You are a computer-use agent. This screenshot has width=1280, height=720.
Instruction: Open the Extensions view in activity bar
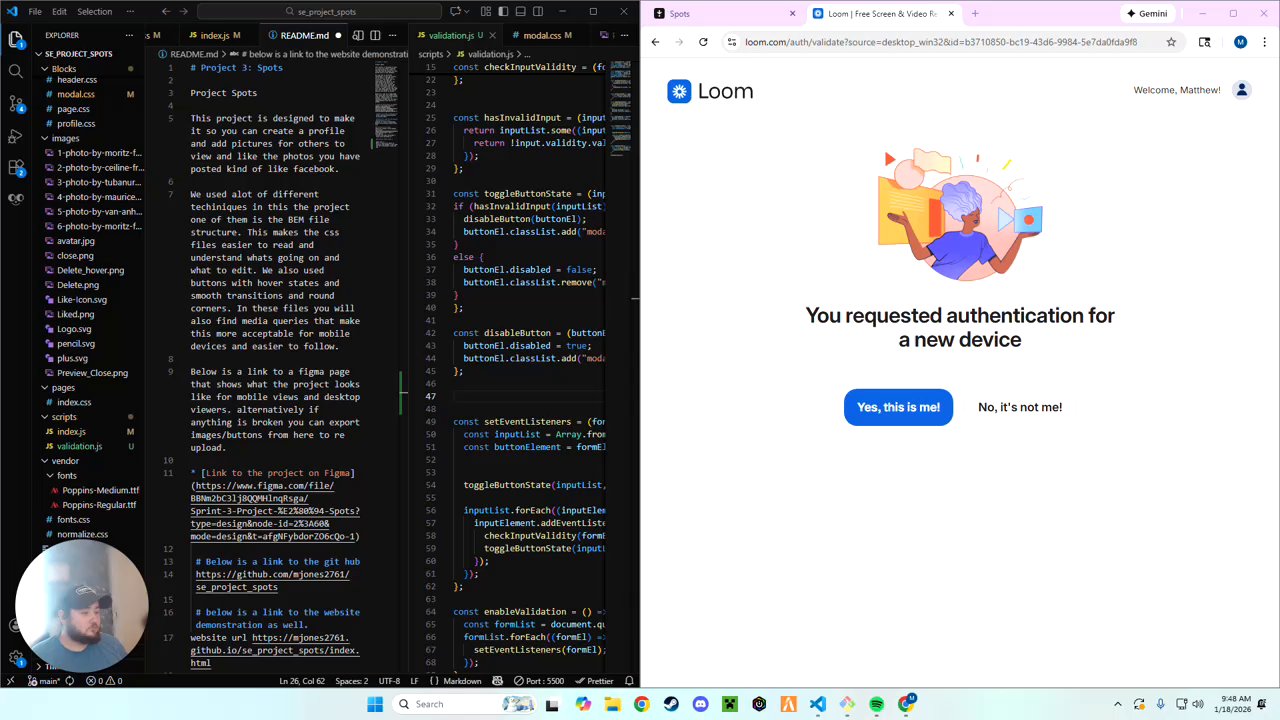[x=15, y=167]
